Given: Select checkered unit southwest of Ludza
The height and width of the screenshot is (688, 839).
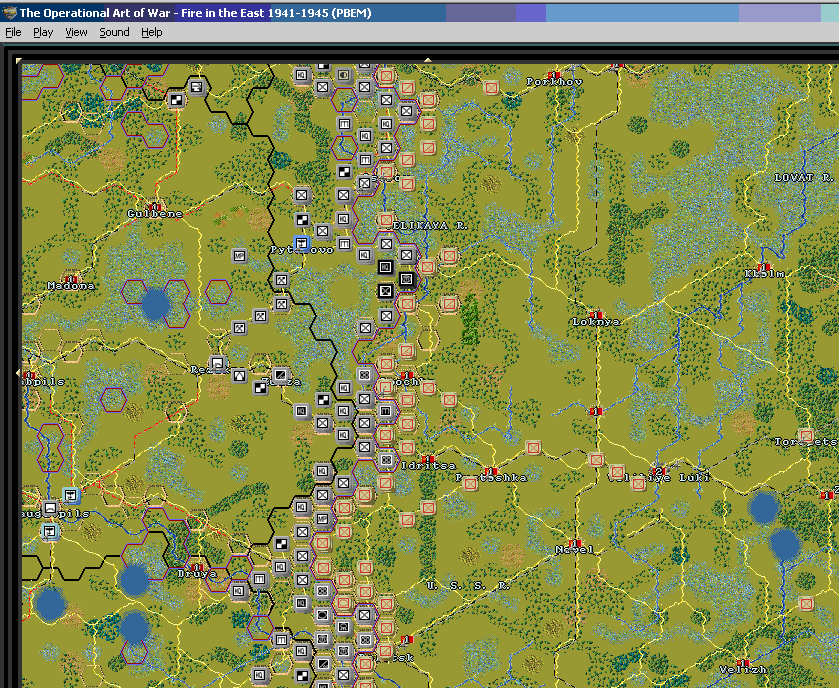Looking at the screenshot, I should (x=260, y=387).
